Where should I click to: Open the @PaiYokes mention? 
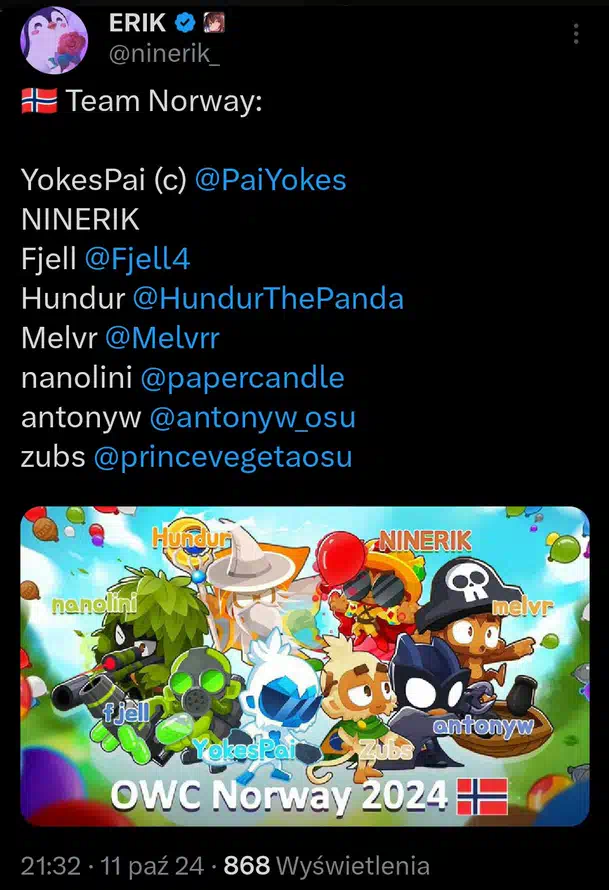click(271, 180)
